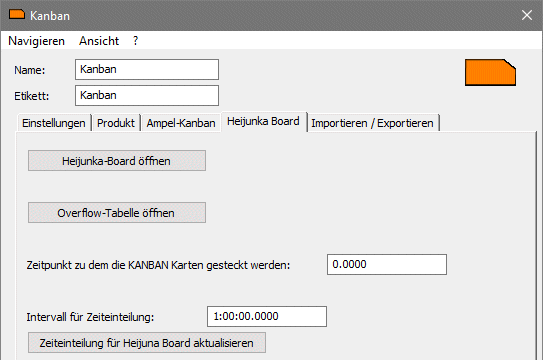
Task: Open the Navigieren menu
Action: click(x=36, y=41)
